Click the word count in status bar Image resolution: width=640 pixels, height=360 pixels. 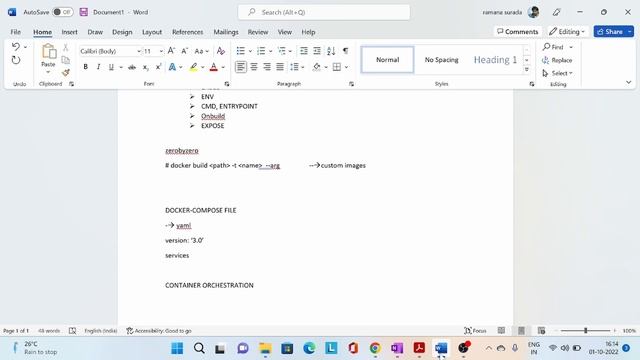pyautogui.click(x=49, y=331)
